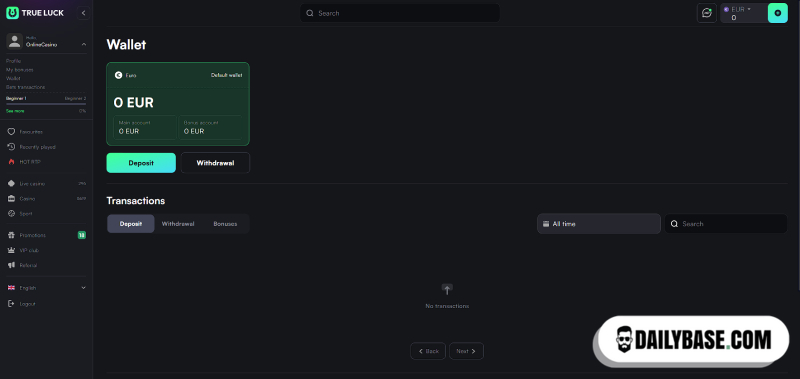Screen dimensions: 800x379
Task: Click the user avatar icon
Action: click(x=15, y=41)
